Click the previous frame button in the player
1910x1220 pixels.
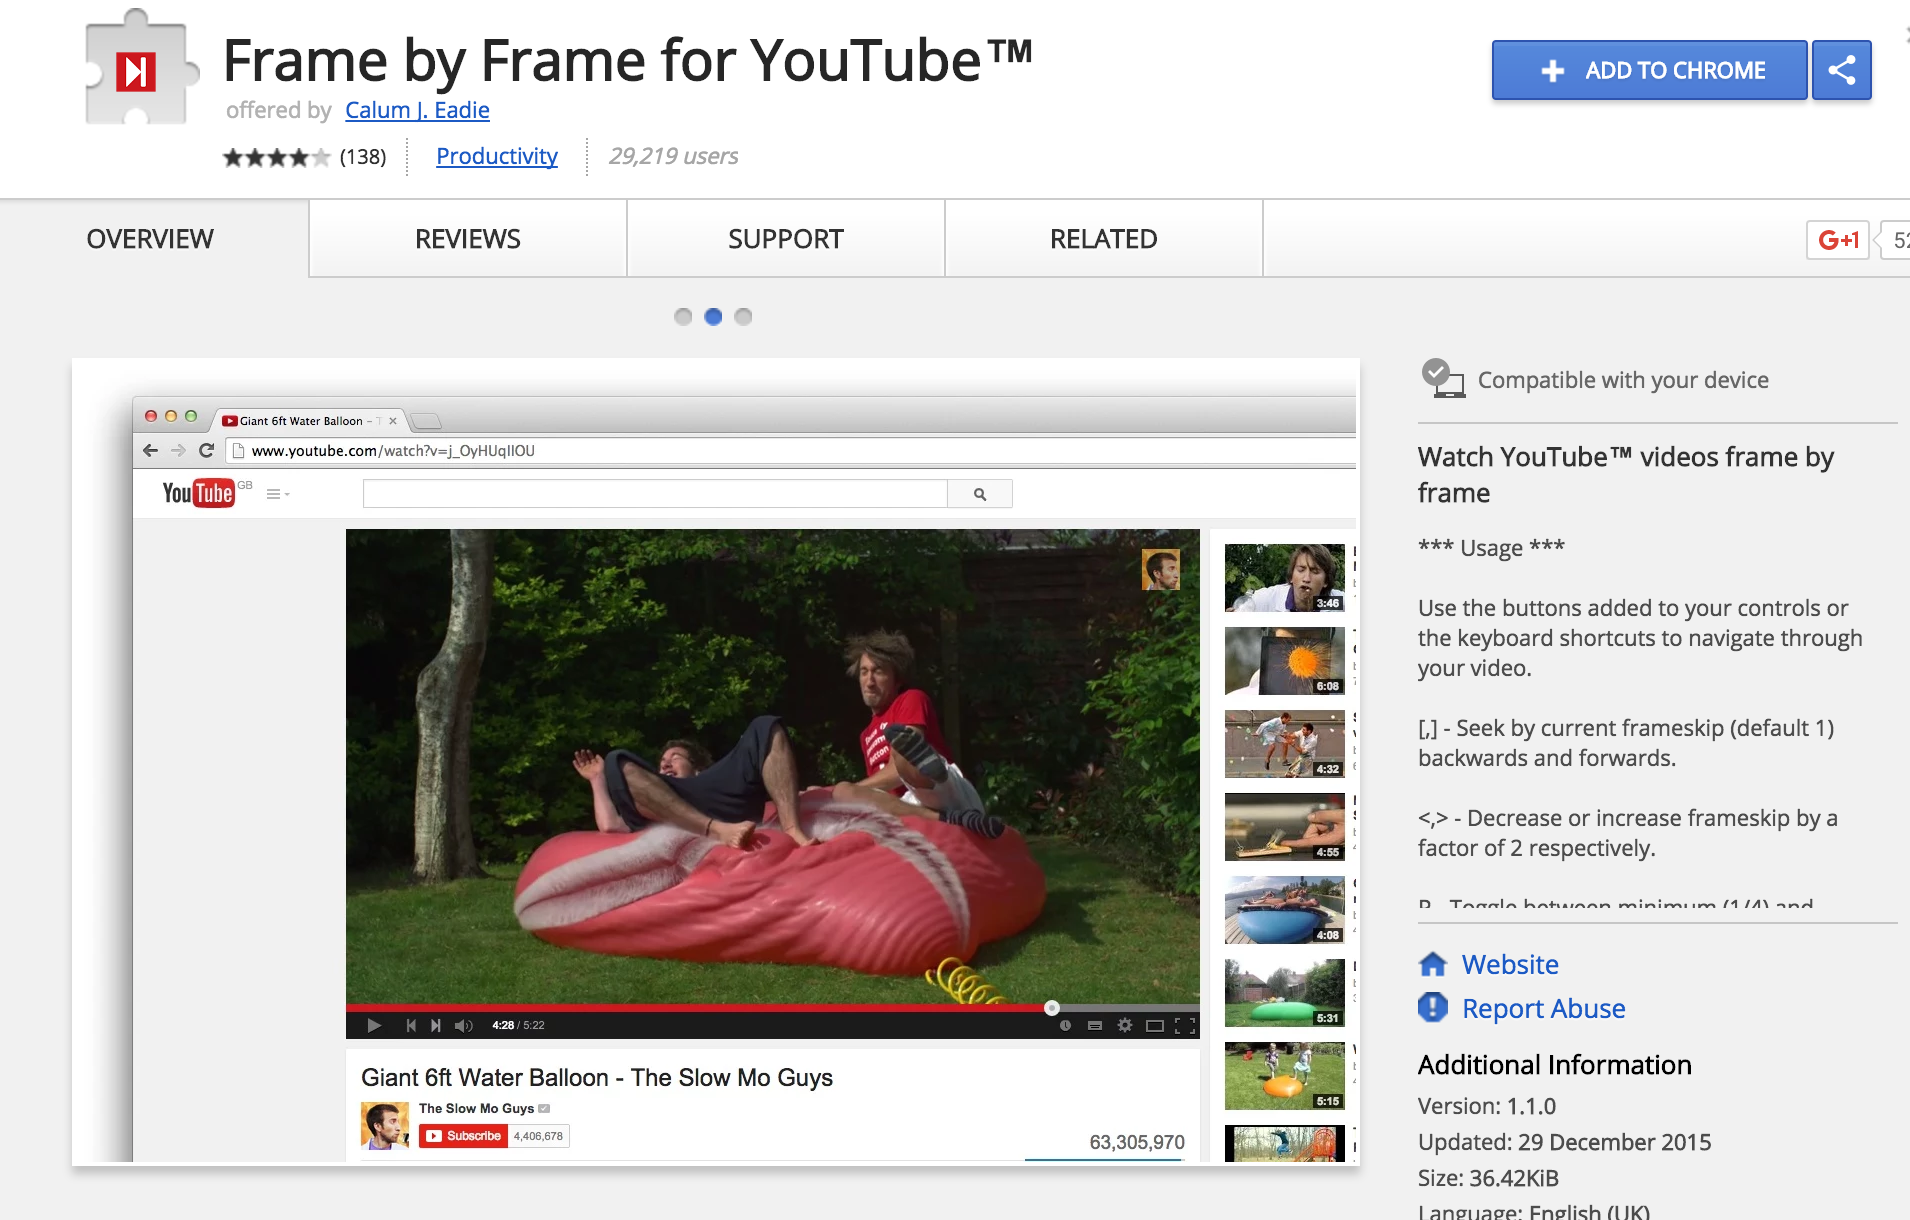pos(411,1025)
